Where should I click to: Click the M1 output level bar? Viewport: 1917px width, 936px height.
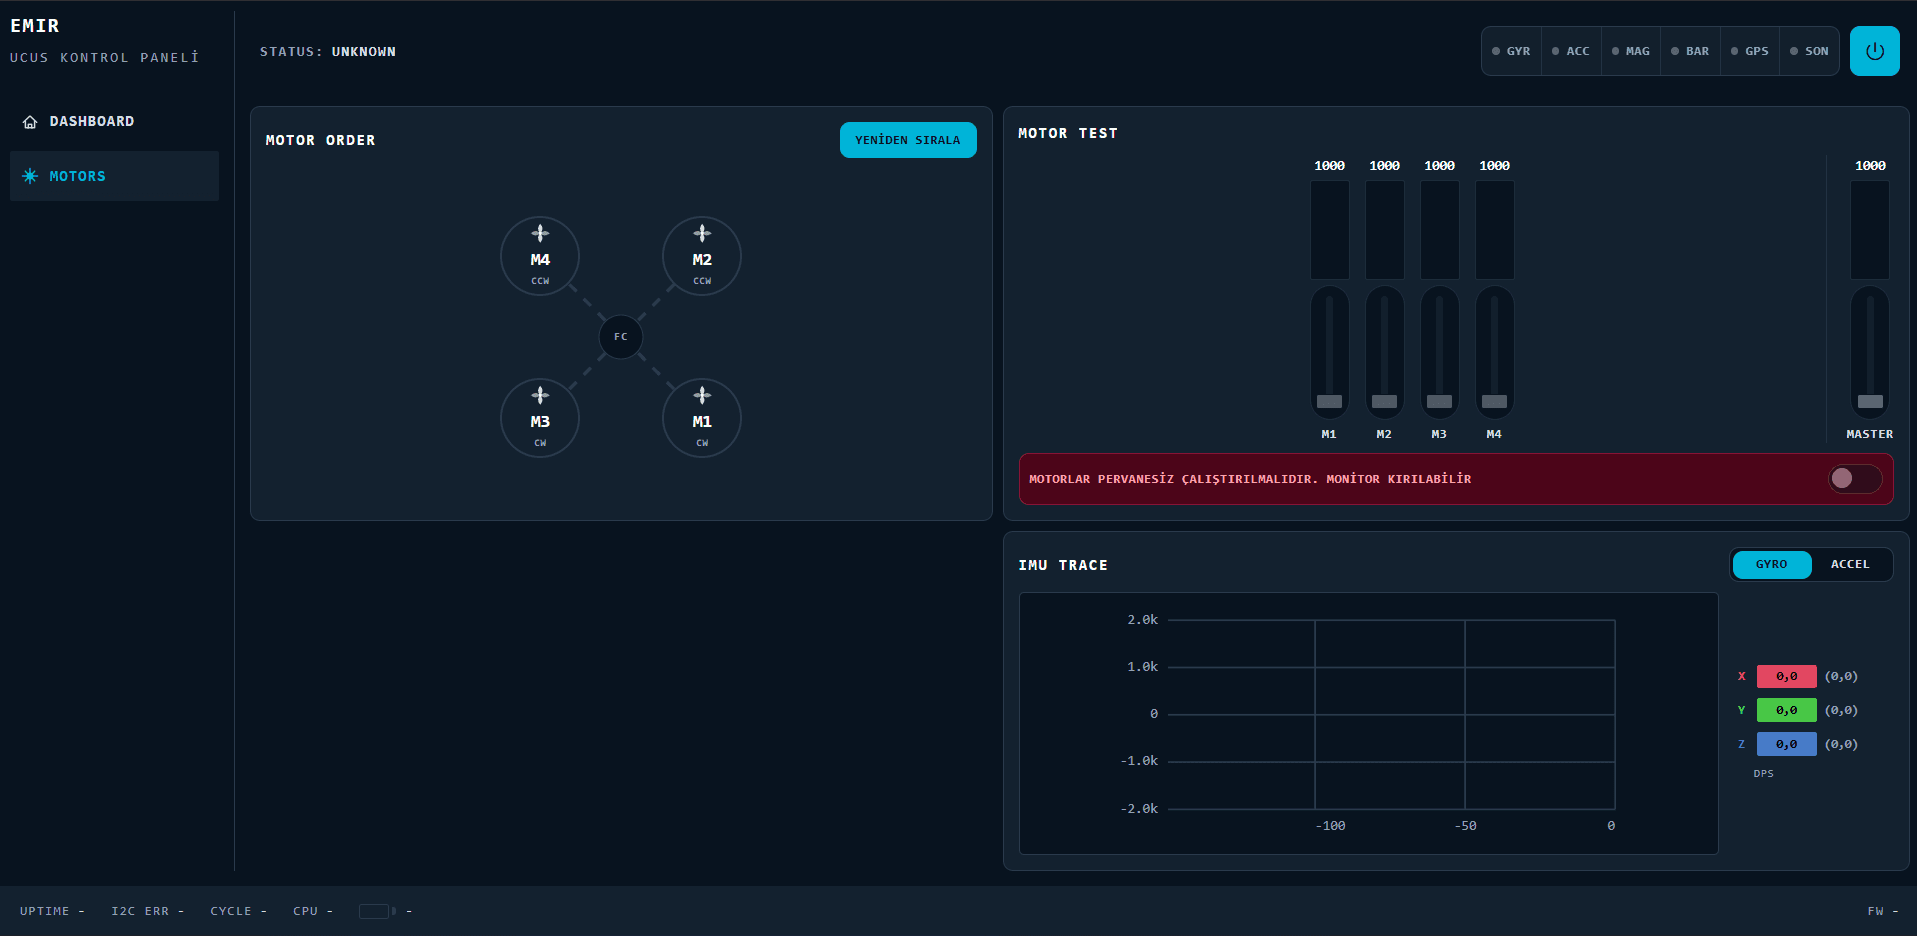click(1329, 230)
